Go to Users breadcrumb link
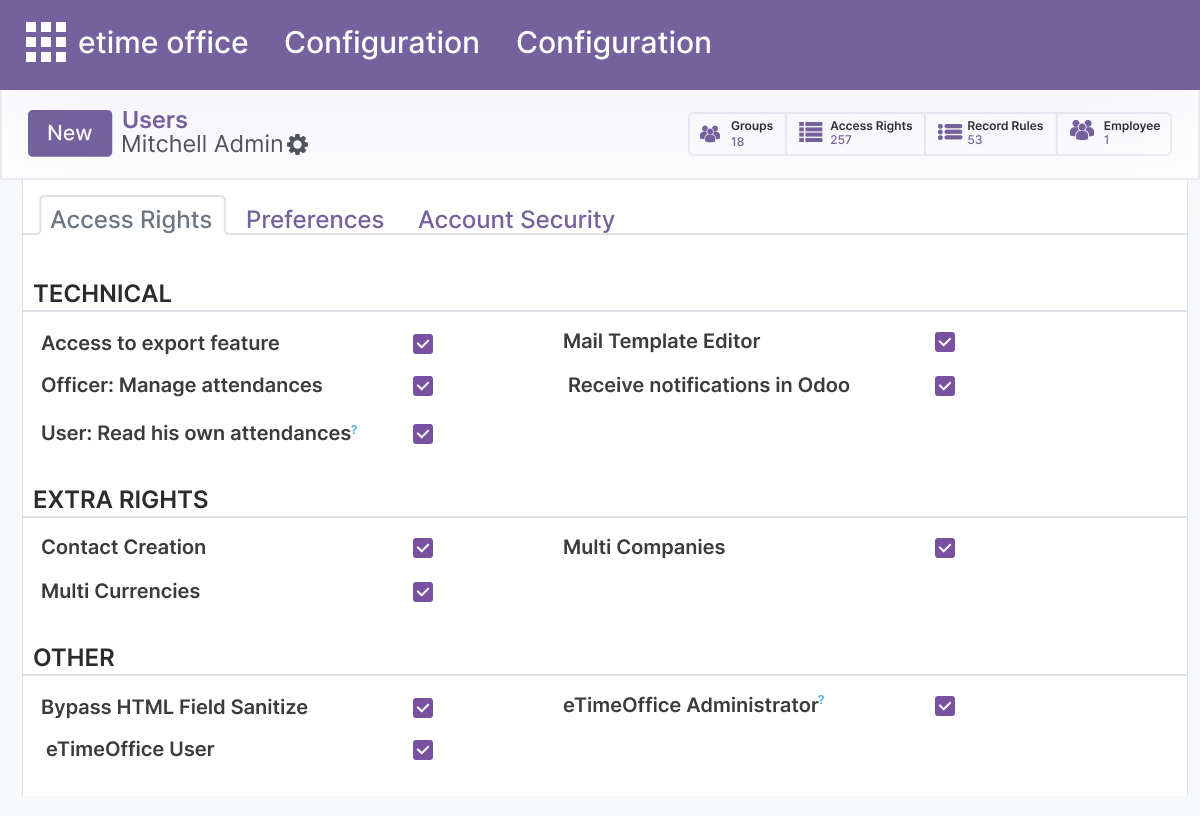The width and height of the screenshot is (1200, 816). click(x=155, y=120)
